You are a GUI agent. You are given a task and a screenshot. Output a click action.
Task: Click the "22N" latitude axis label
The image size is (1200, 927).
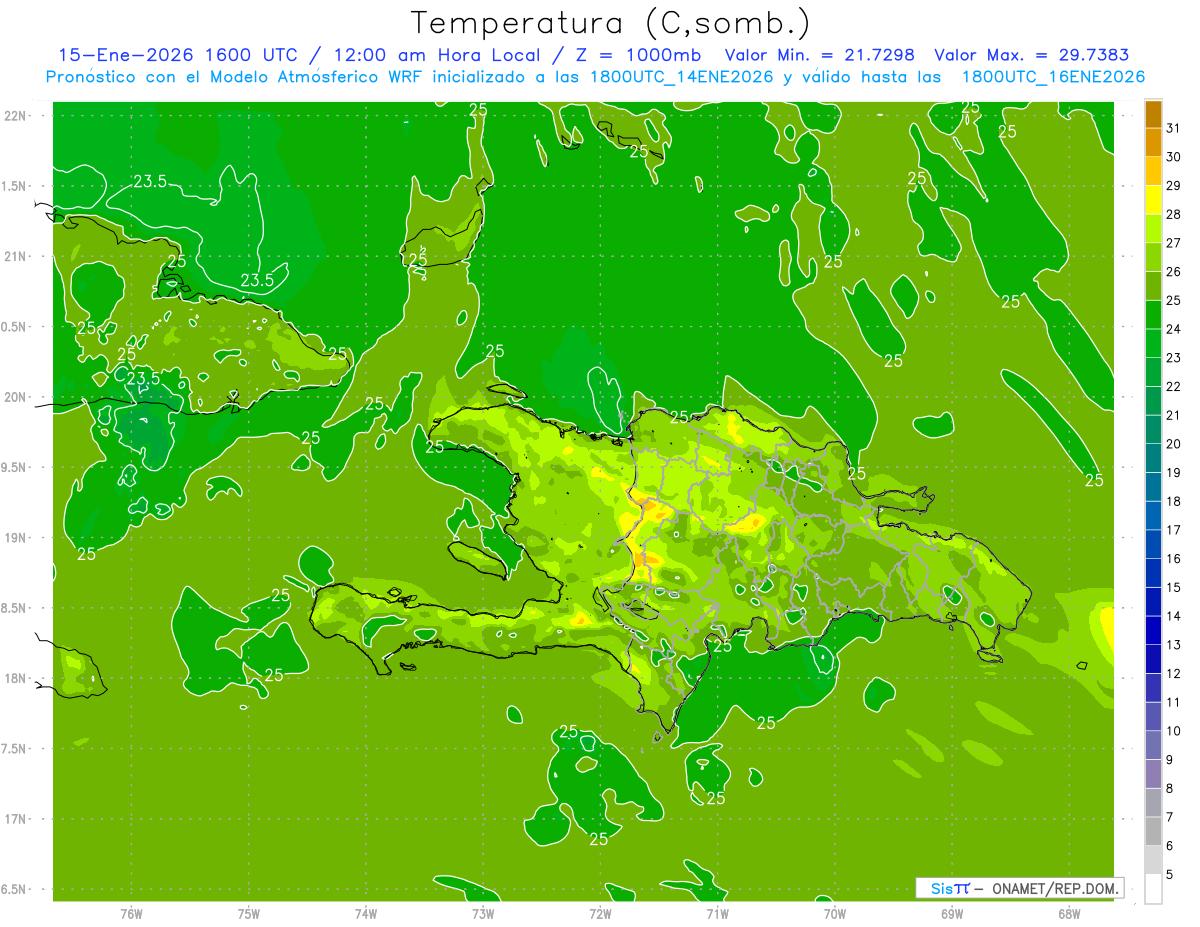click(15, 116)
